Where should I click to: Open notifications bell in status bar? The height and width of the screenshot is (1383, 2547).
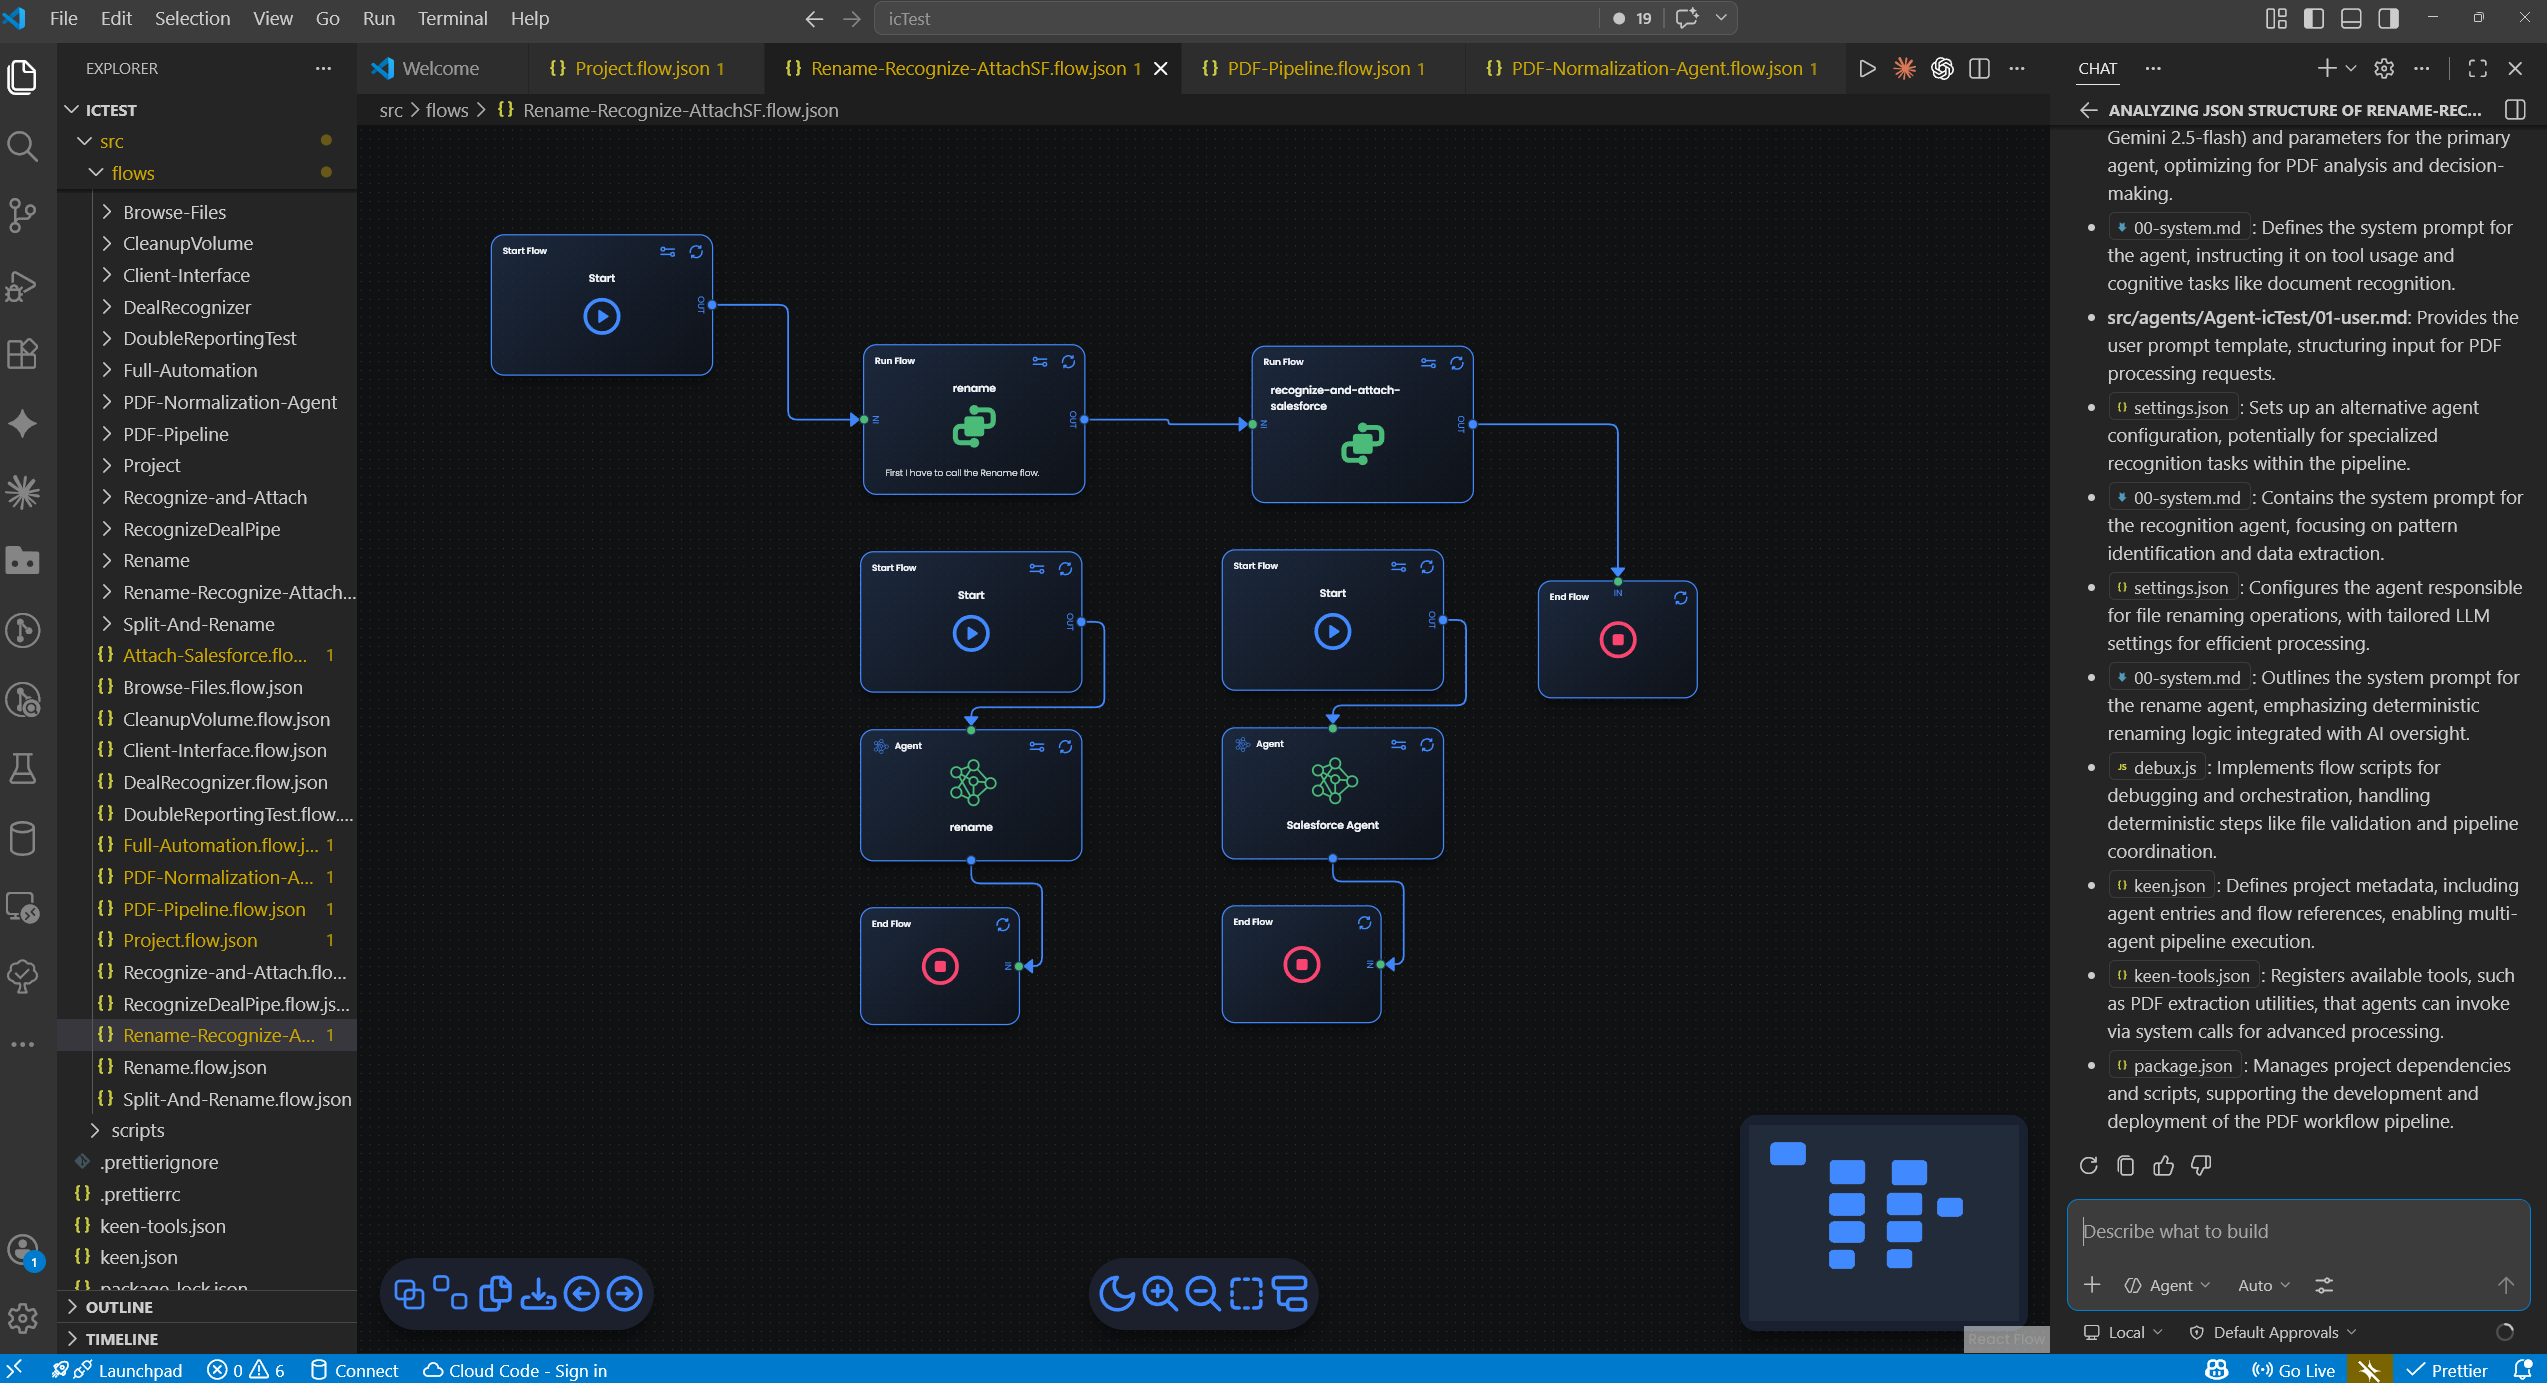[2523, 1370]
